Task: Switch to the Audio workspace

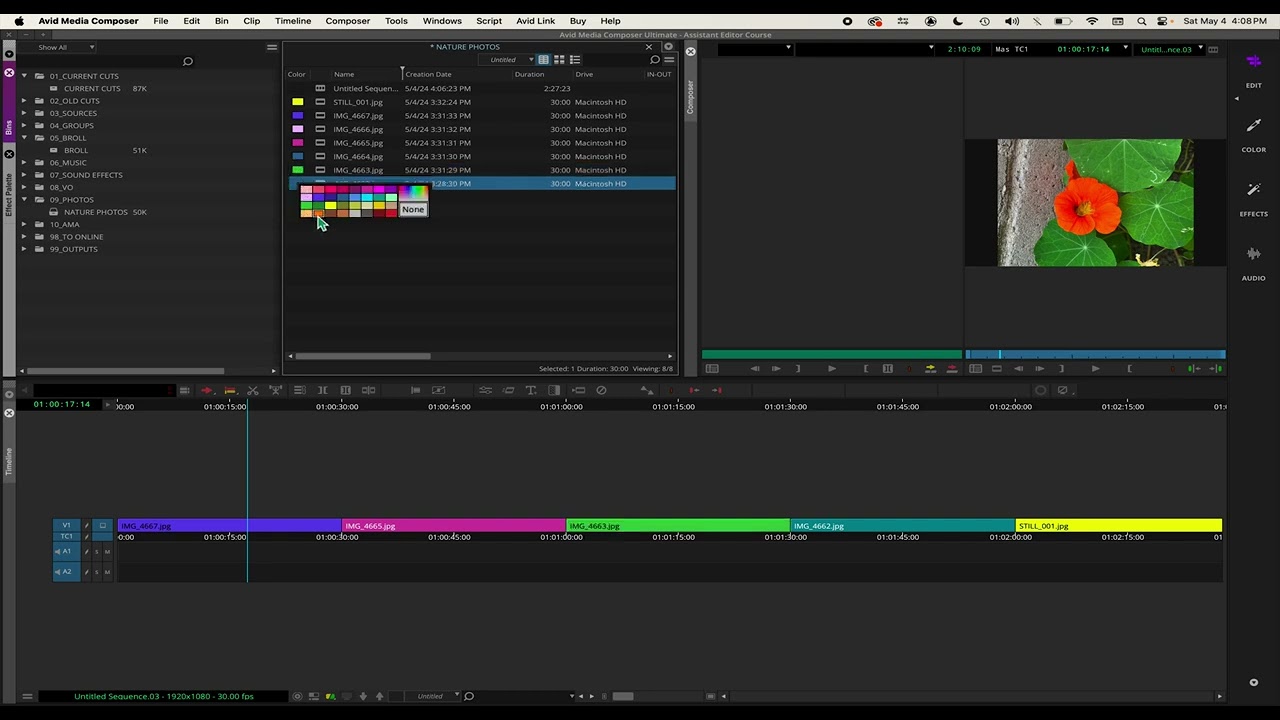Action: click(x=1253, y=262)
